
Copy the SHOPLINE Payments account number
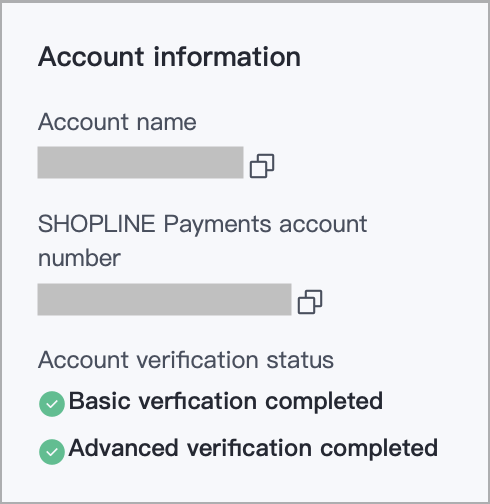pyautogui.click(x=310, y=302)
